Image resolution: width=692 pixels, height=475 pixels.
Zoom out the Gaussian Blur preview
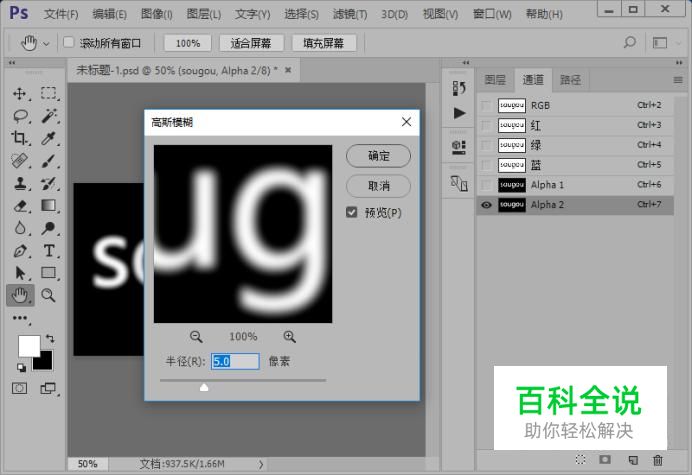[x=196, y=337]
